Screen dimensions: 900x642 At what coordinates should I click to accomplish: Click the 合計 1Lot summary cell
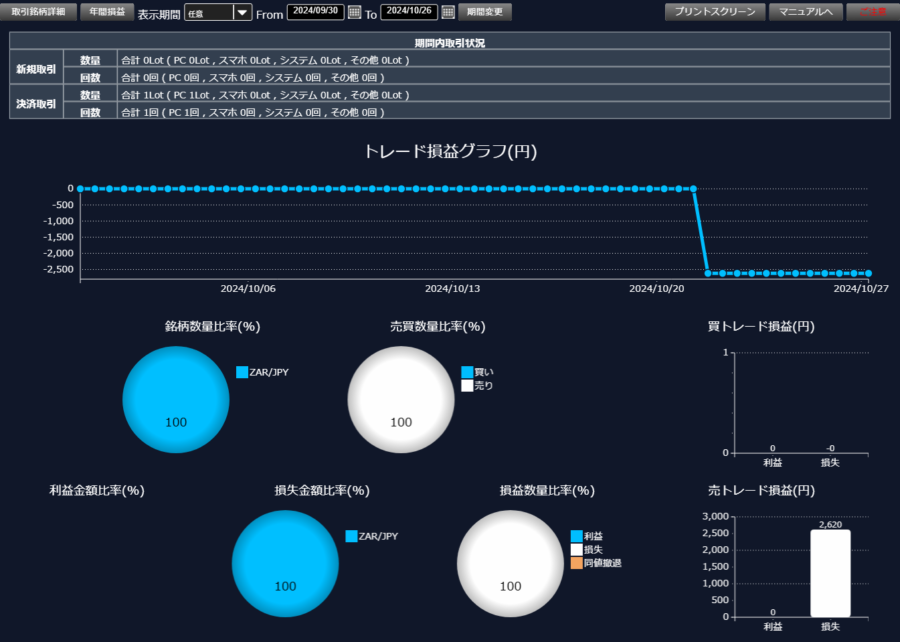pos(504,95)
